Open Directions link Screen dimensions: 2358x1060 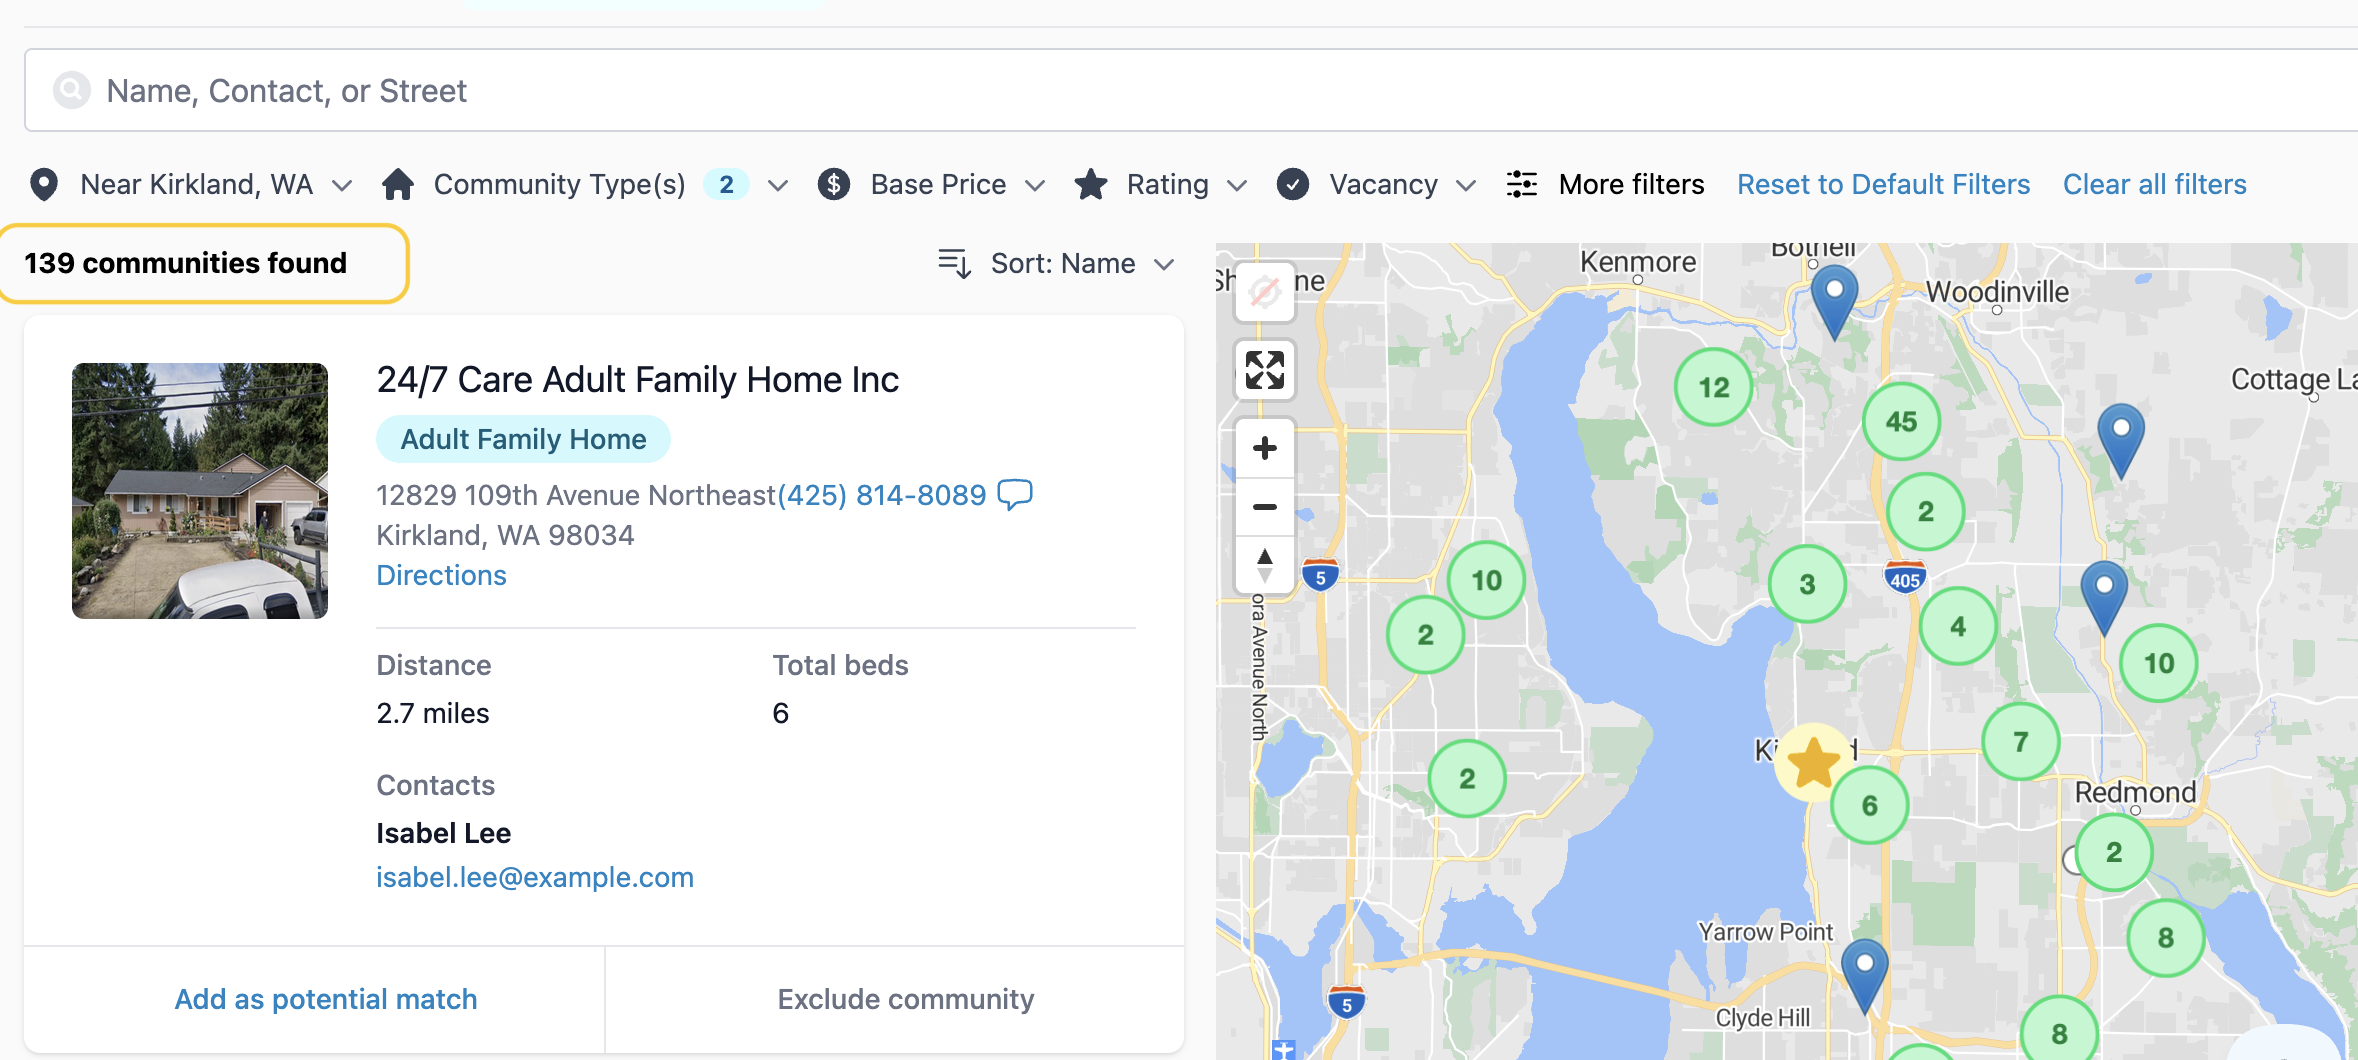(x=441, y=576)
